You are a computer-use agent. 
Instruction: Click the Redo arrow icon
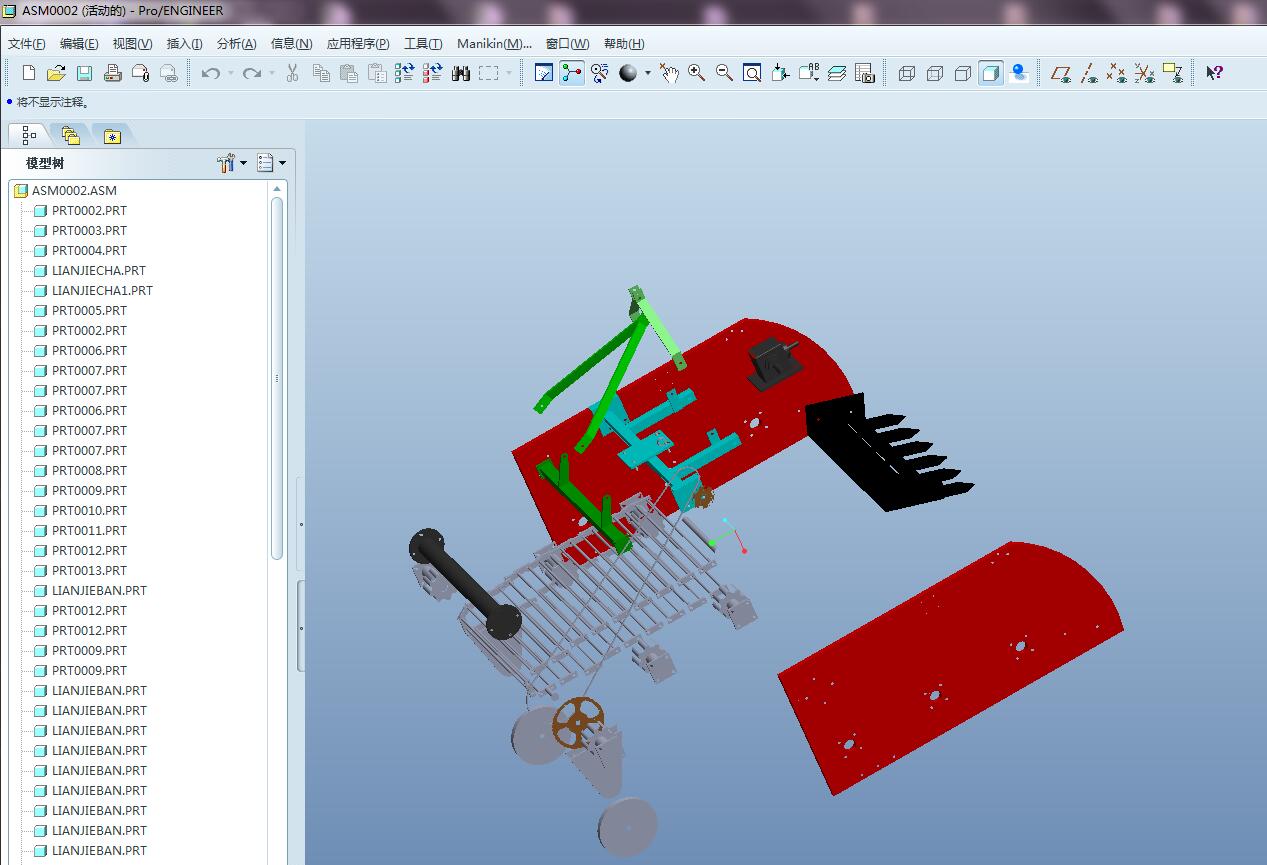coord(252,73)
